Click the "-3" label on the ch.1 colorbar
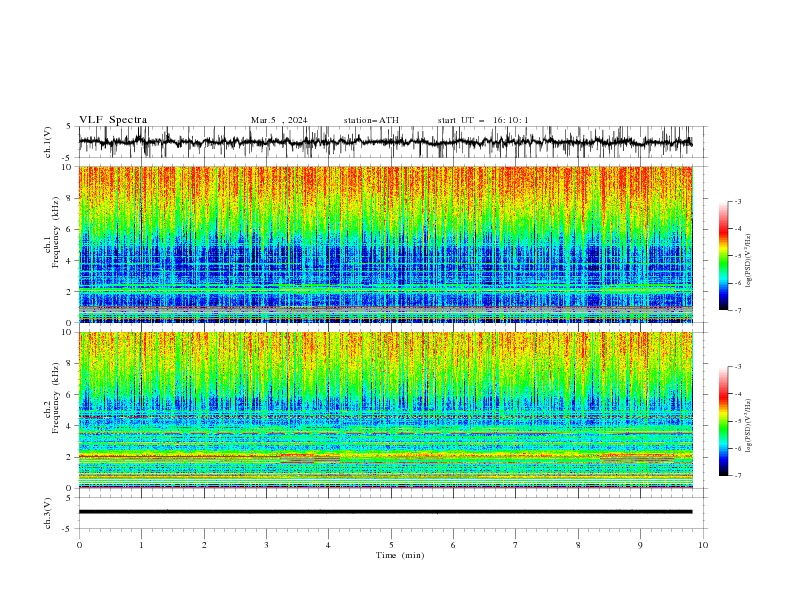 [737, 201]
